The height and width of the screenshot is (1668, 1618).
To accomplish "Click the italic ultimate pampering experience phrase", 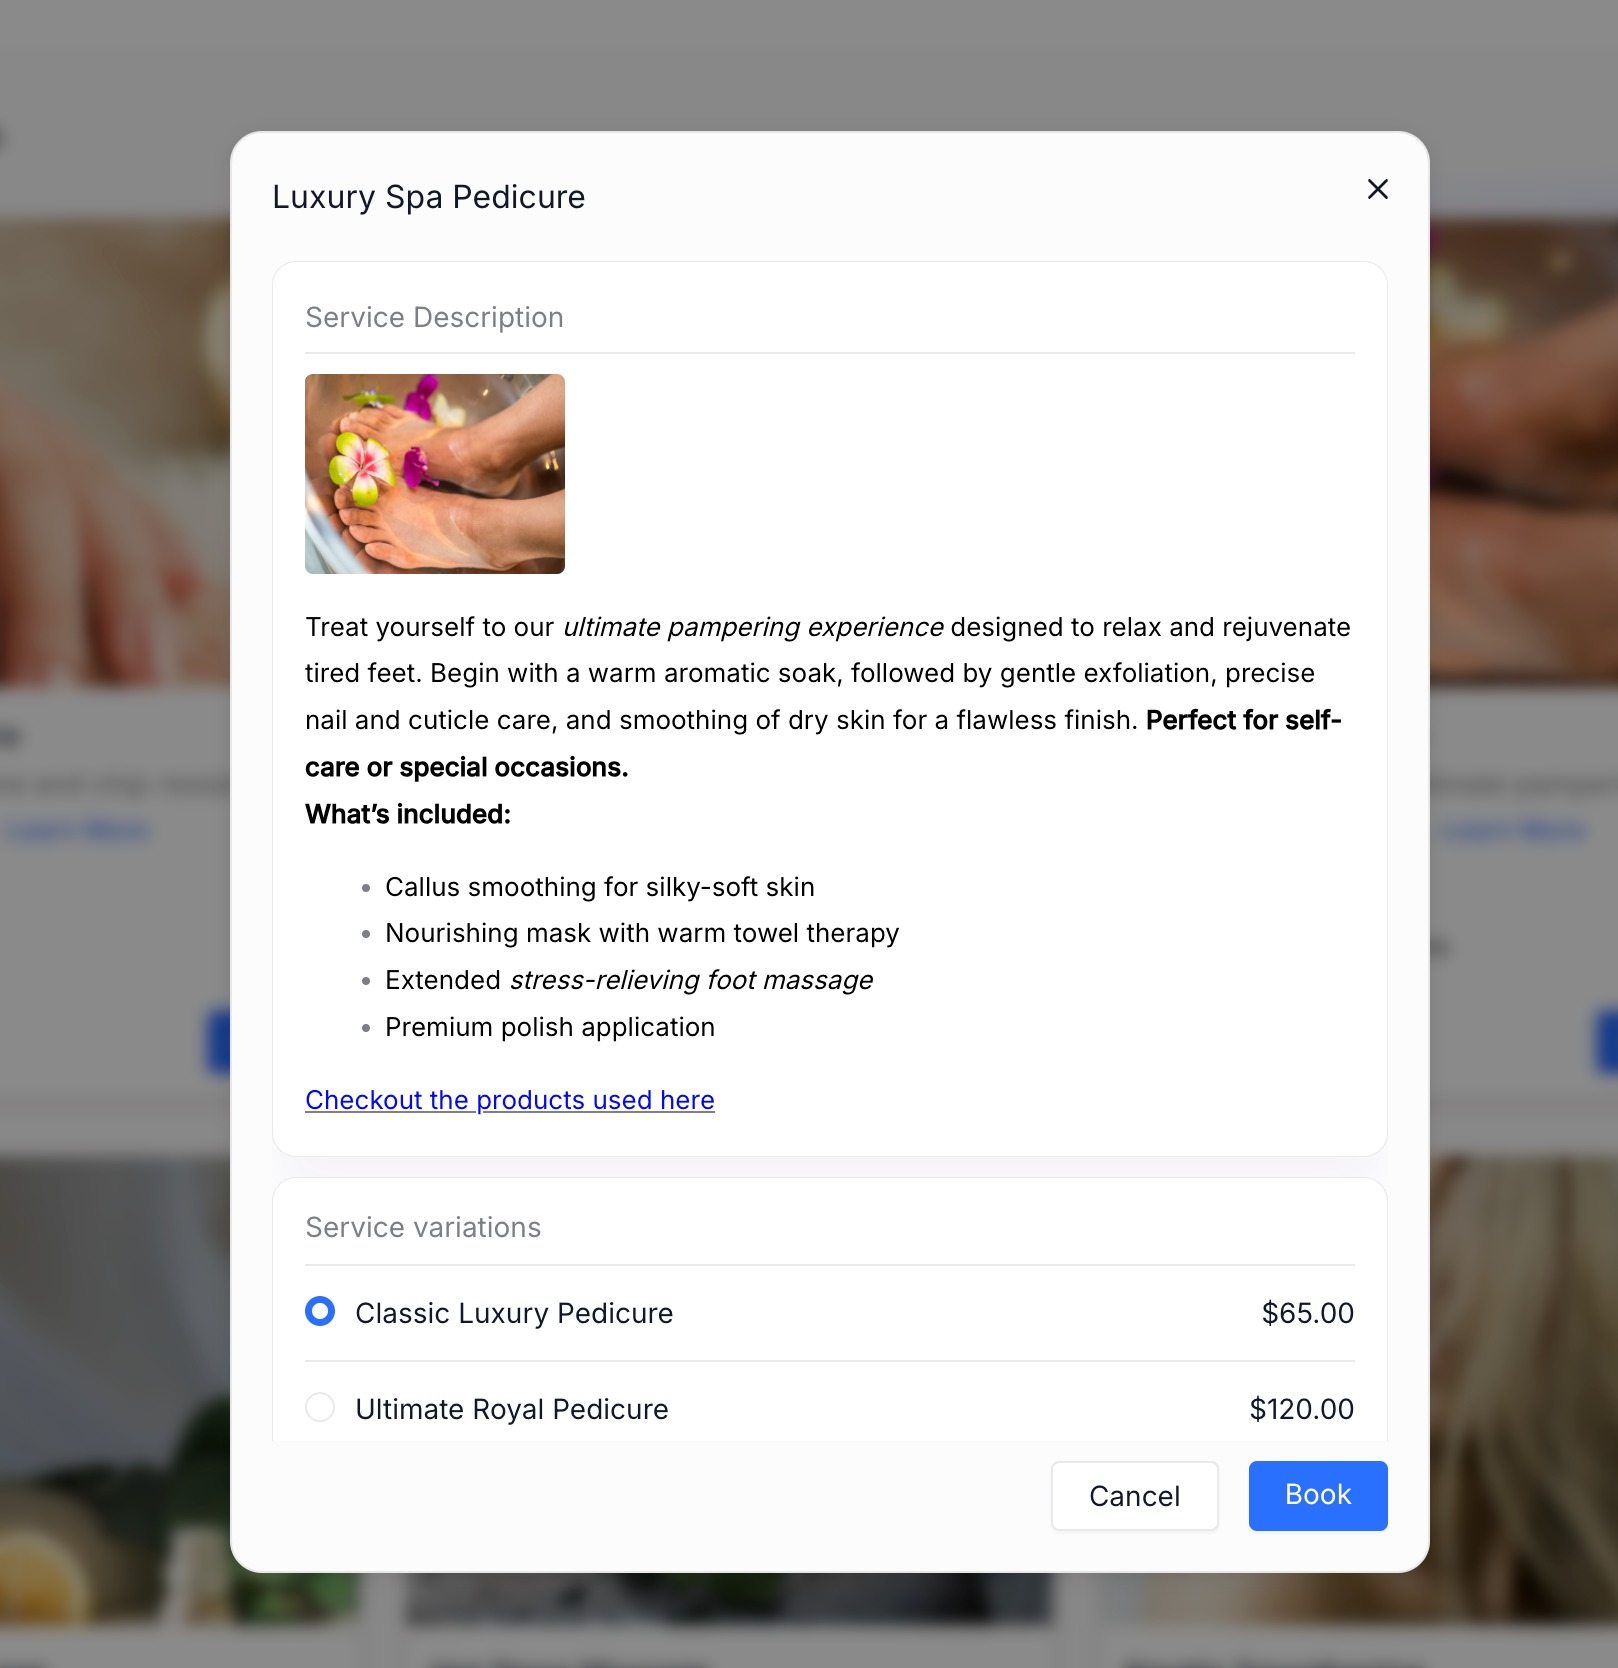I will (x=753, y=627).
